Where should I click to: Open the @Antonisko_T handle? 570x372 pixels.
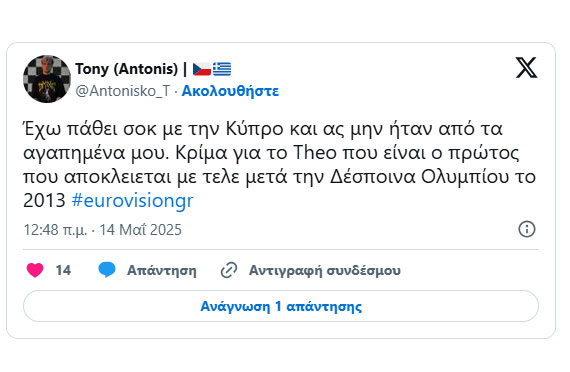pyautogui.click(x=123, y=91)
